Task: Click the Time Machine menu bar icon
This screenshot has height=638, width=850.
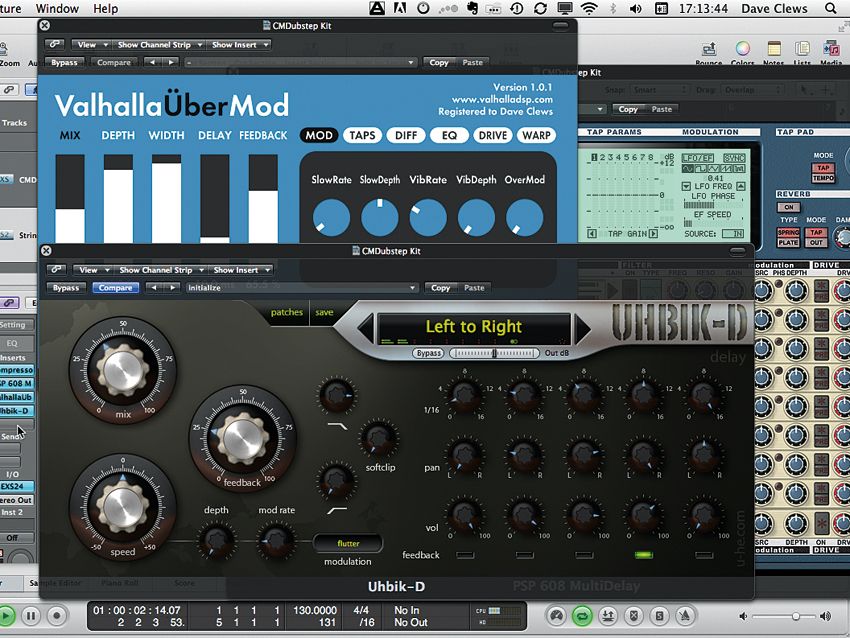Action: coord(516,8)
